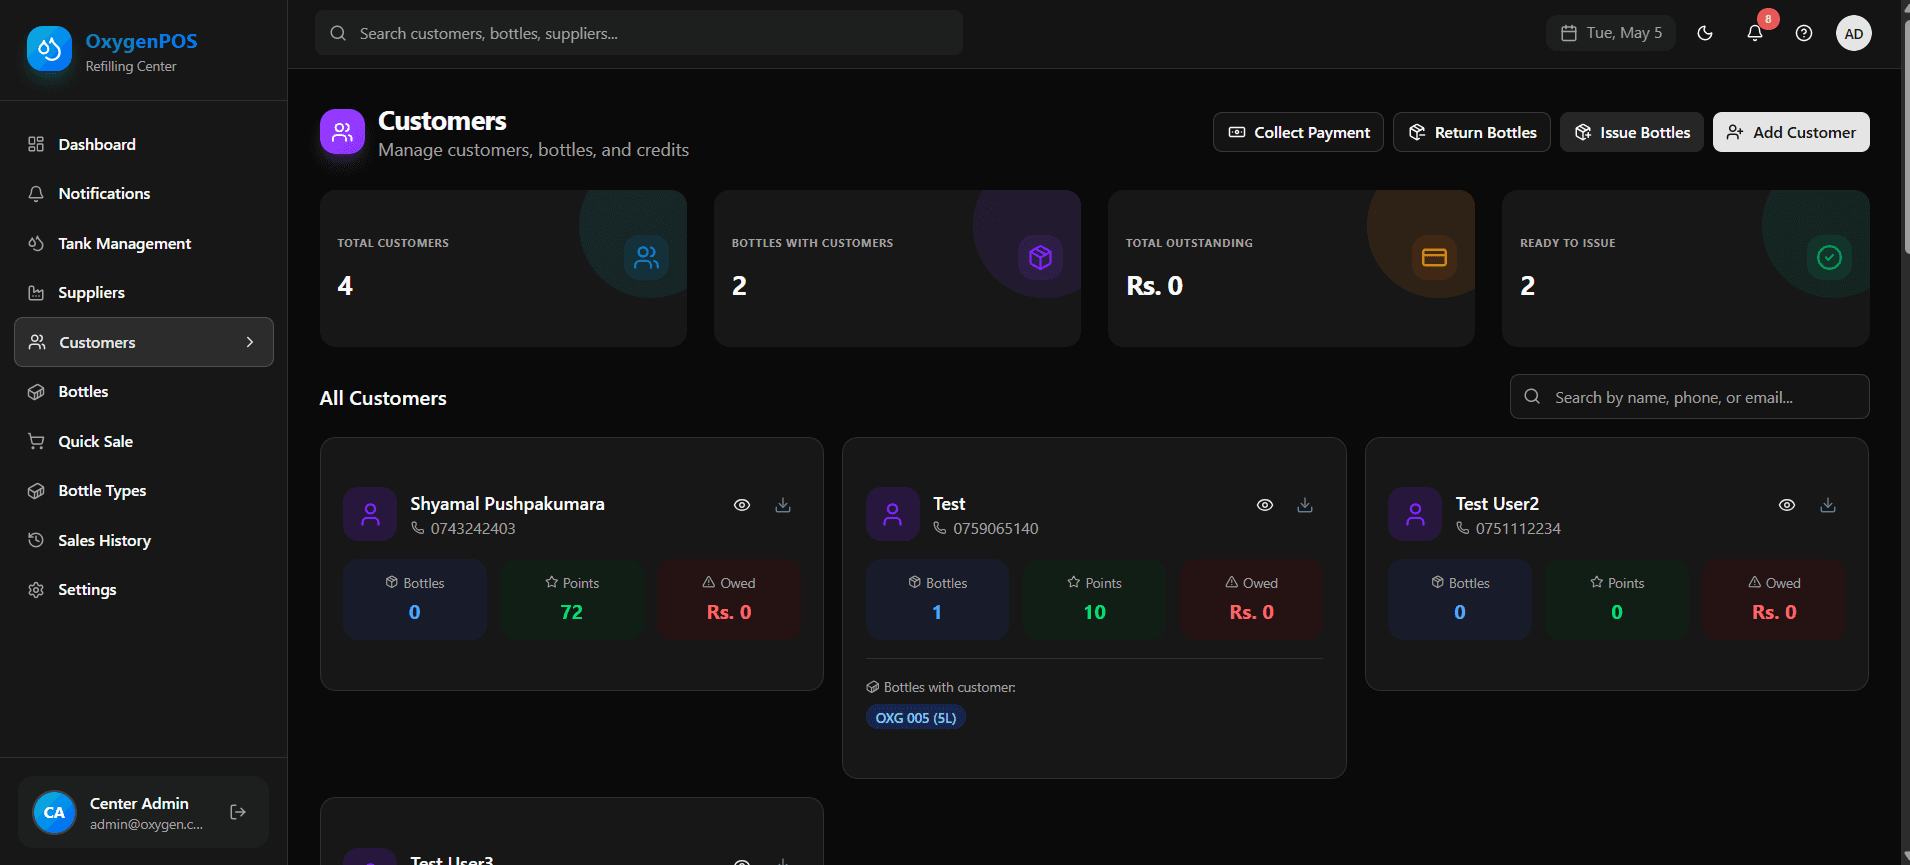Click the page vertical scrollbar

point(1905,135)
